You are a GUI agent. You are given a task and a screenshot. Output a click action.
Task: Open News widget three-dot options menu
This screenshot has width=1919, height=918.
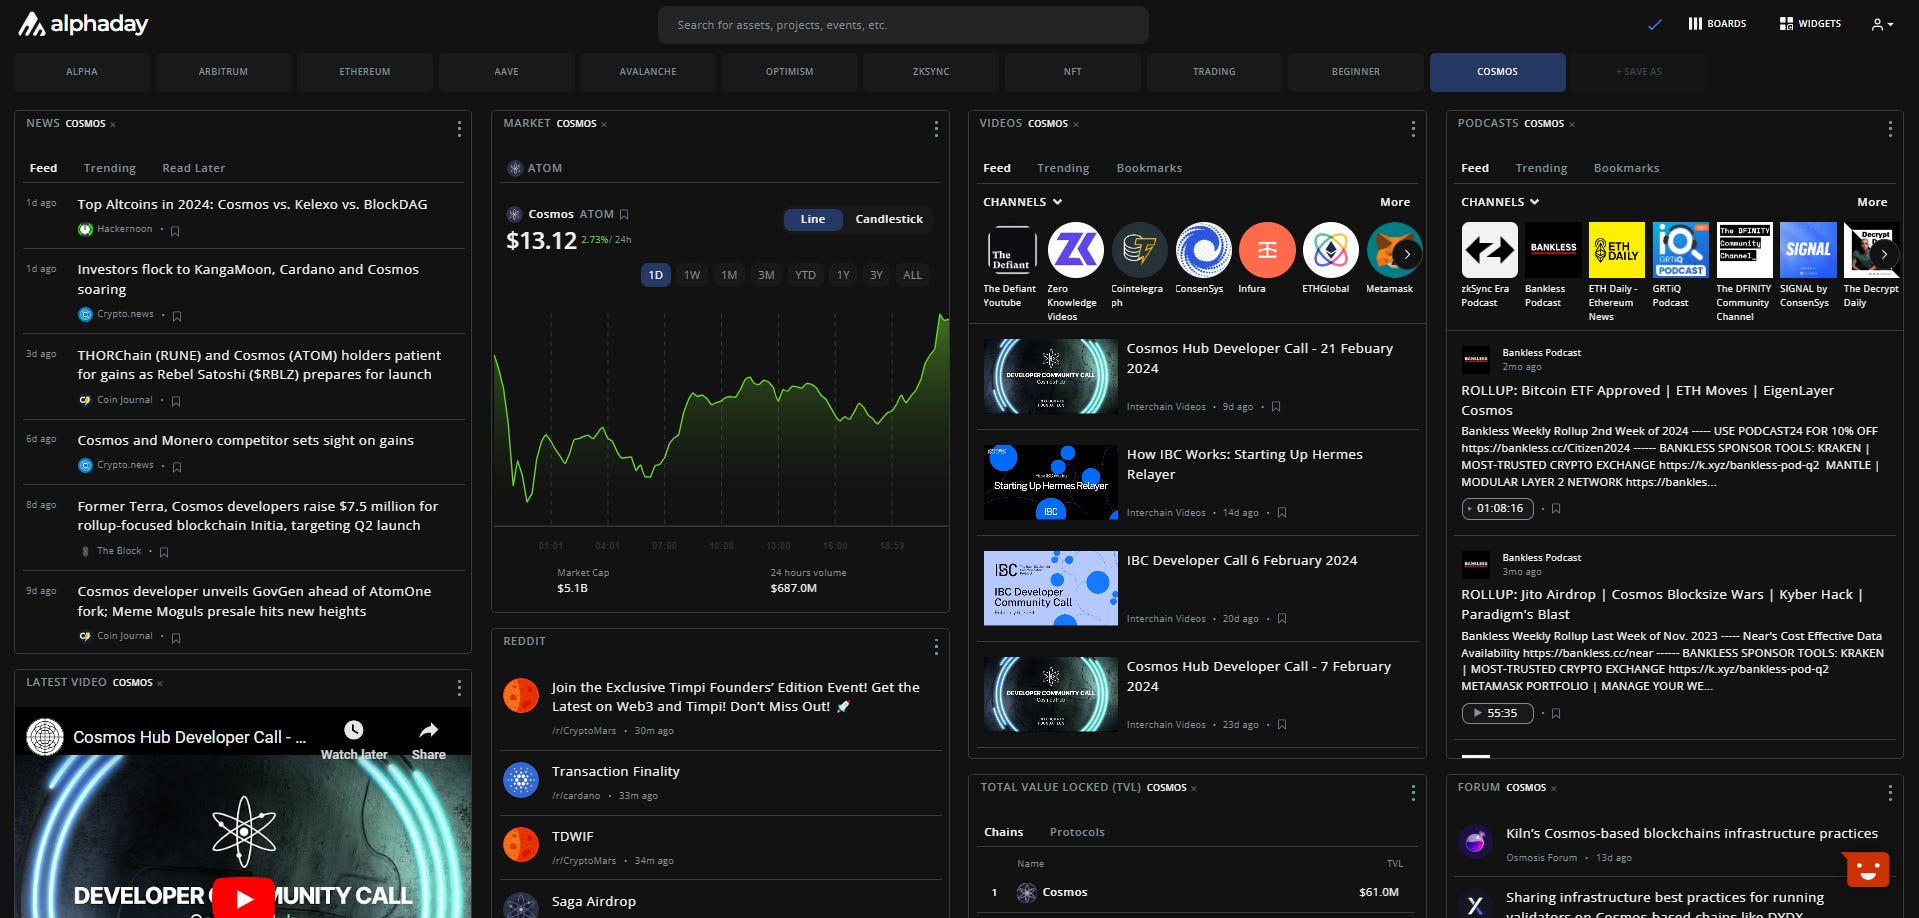pyautogui.click(x=459, y=129)
